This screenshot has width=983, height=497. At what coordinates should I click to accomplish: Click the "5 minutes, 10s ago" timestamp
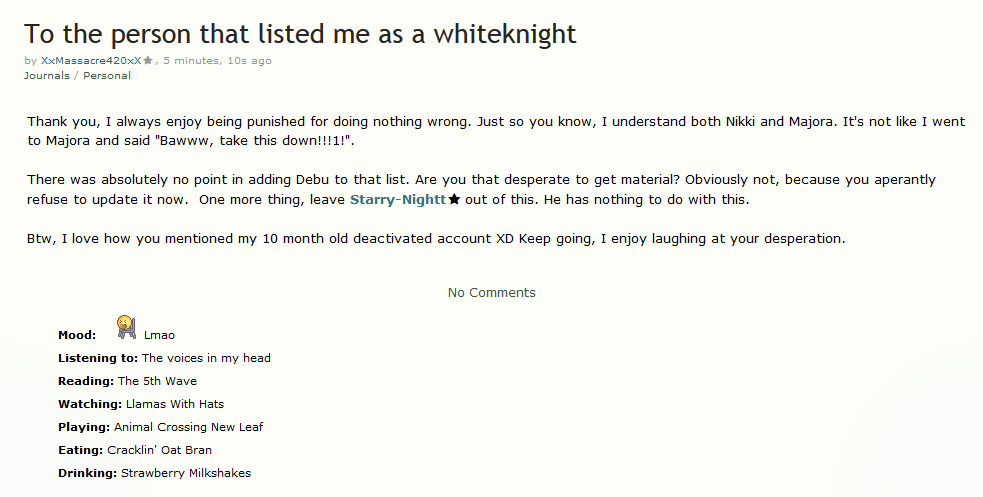coord(218,61)
